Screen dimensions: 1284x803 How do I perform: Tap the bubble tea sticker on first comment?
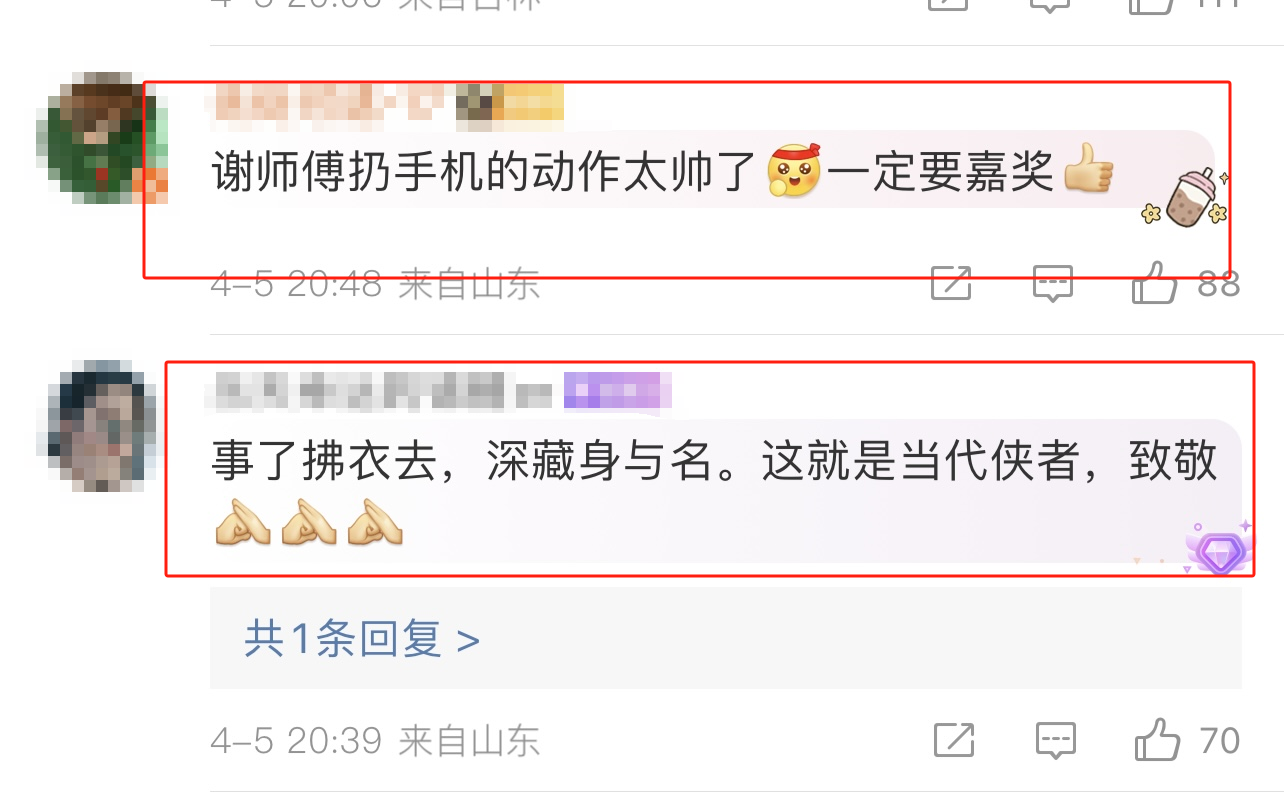tap(1187, 199)
